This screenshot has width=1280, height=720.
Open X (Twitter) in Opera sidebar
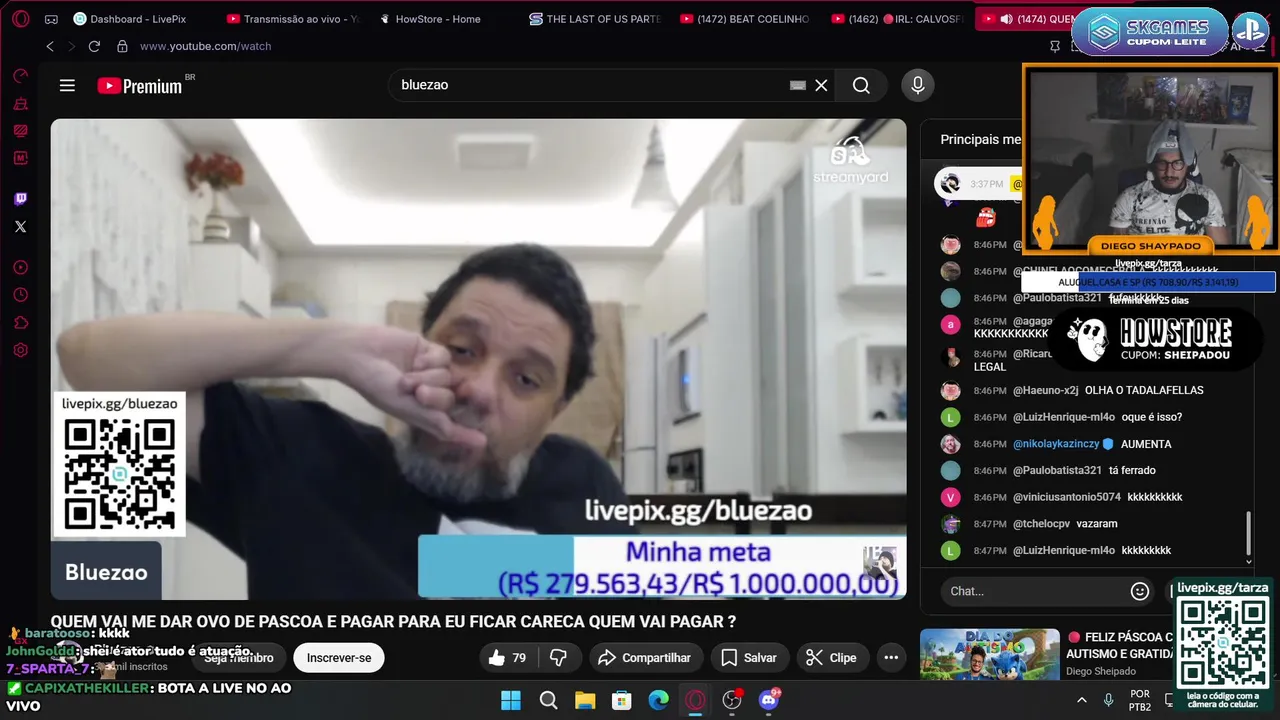(20, 227)
